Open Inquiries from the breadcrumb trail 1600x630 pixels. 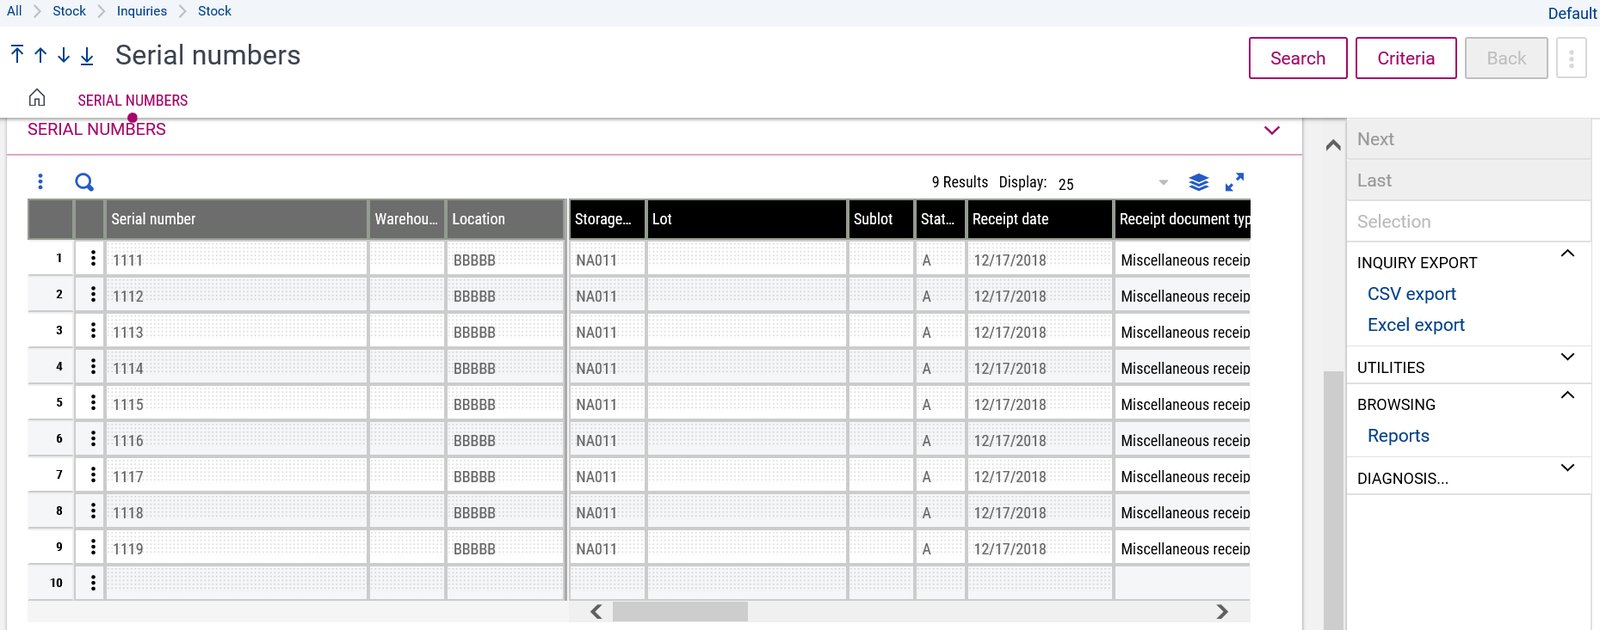(x=141, y=10)
